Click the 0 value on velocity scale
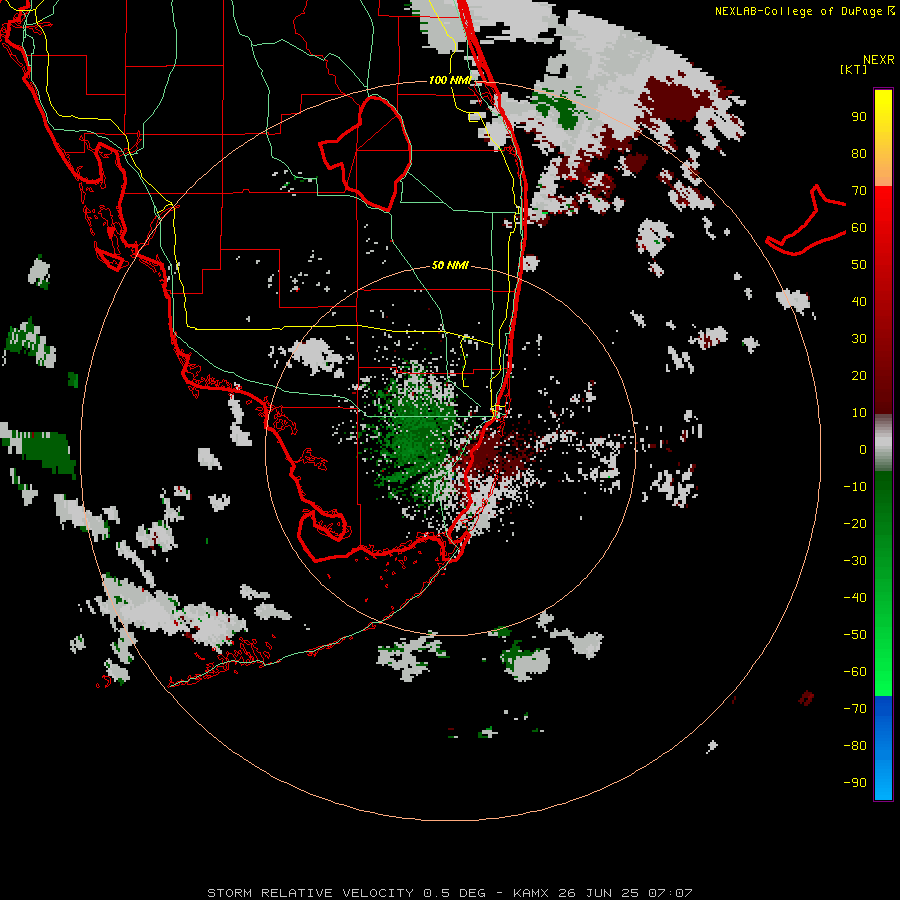 pyautogui.click(x=863, y=449)
